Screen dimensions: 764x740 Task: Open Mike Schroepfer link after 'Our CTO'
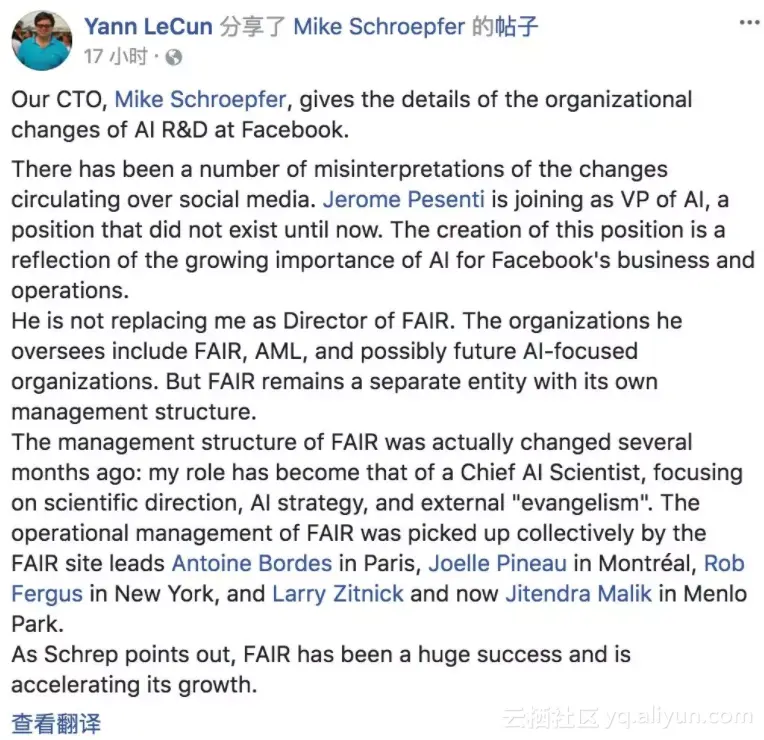pos(200,100)
